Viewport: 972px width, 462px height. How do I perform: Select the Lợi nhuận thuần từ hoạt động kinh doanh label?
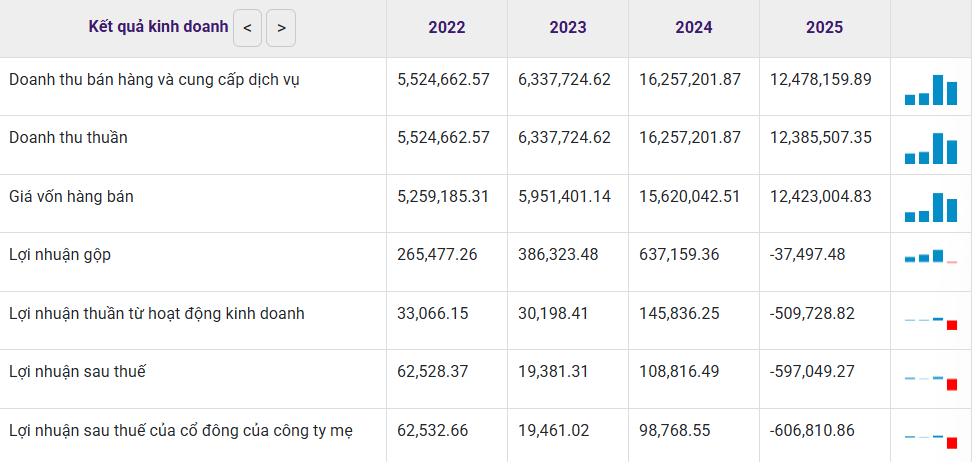[157, 314]
